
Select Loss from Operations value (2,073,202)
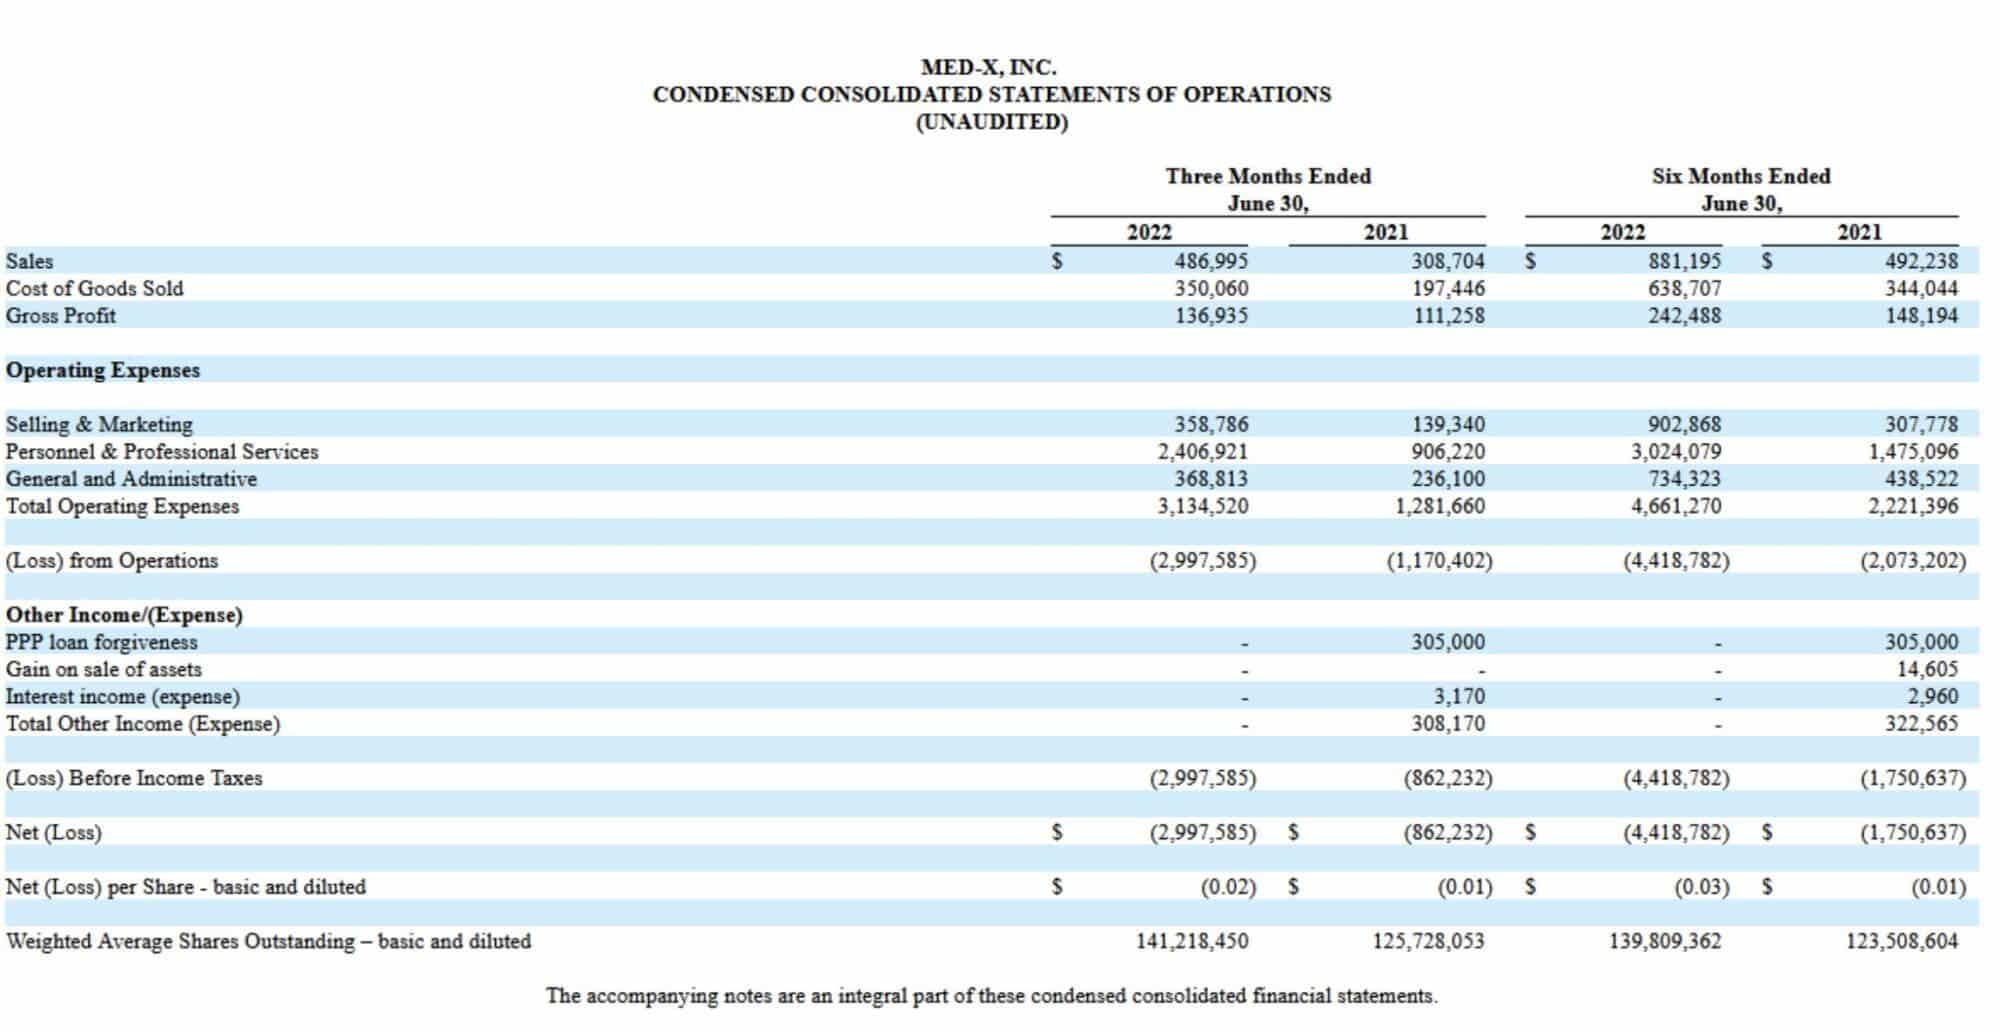click(x=1914, y=560)
